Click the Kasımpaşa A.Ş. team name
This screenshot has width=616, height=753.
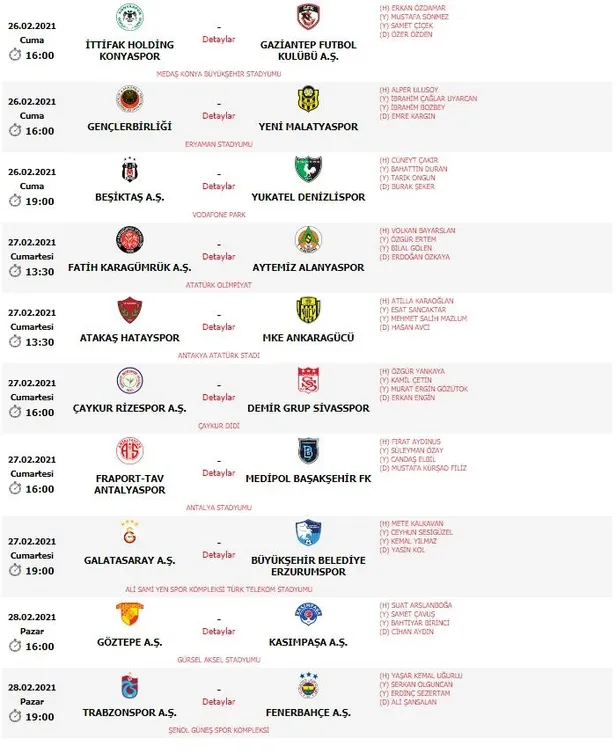pos(308,641)
